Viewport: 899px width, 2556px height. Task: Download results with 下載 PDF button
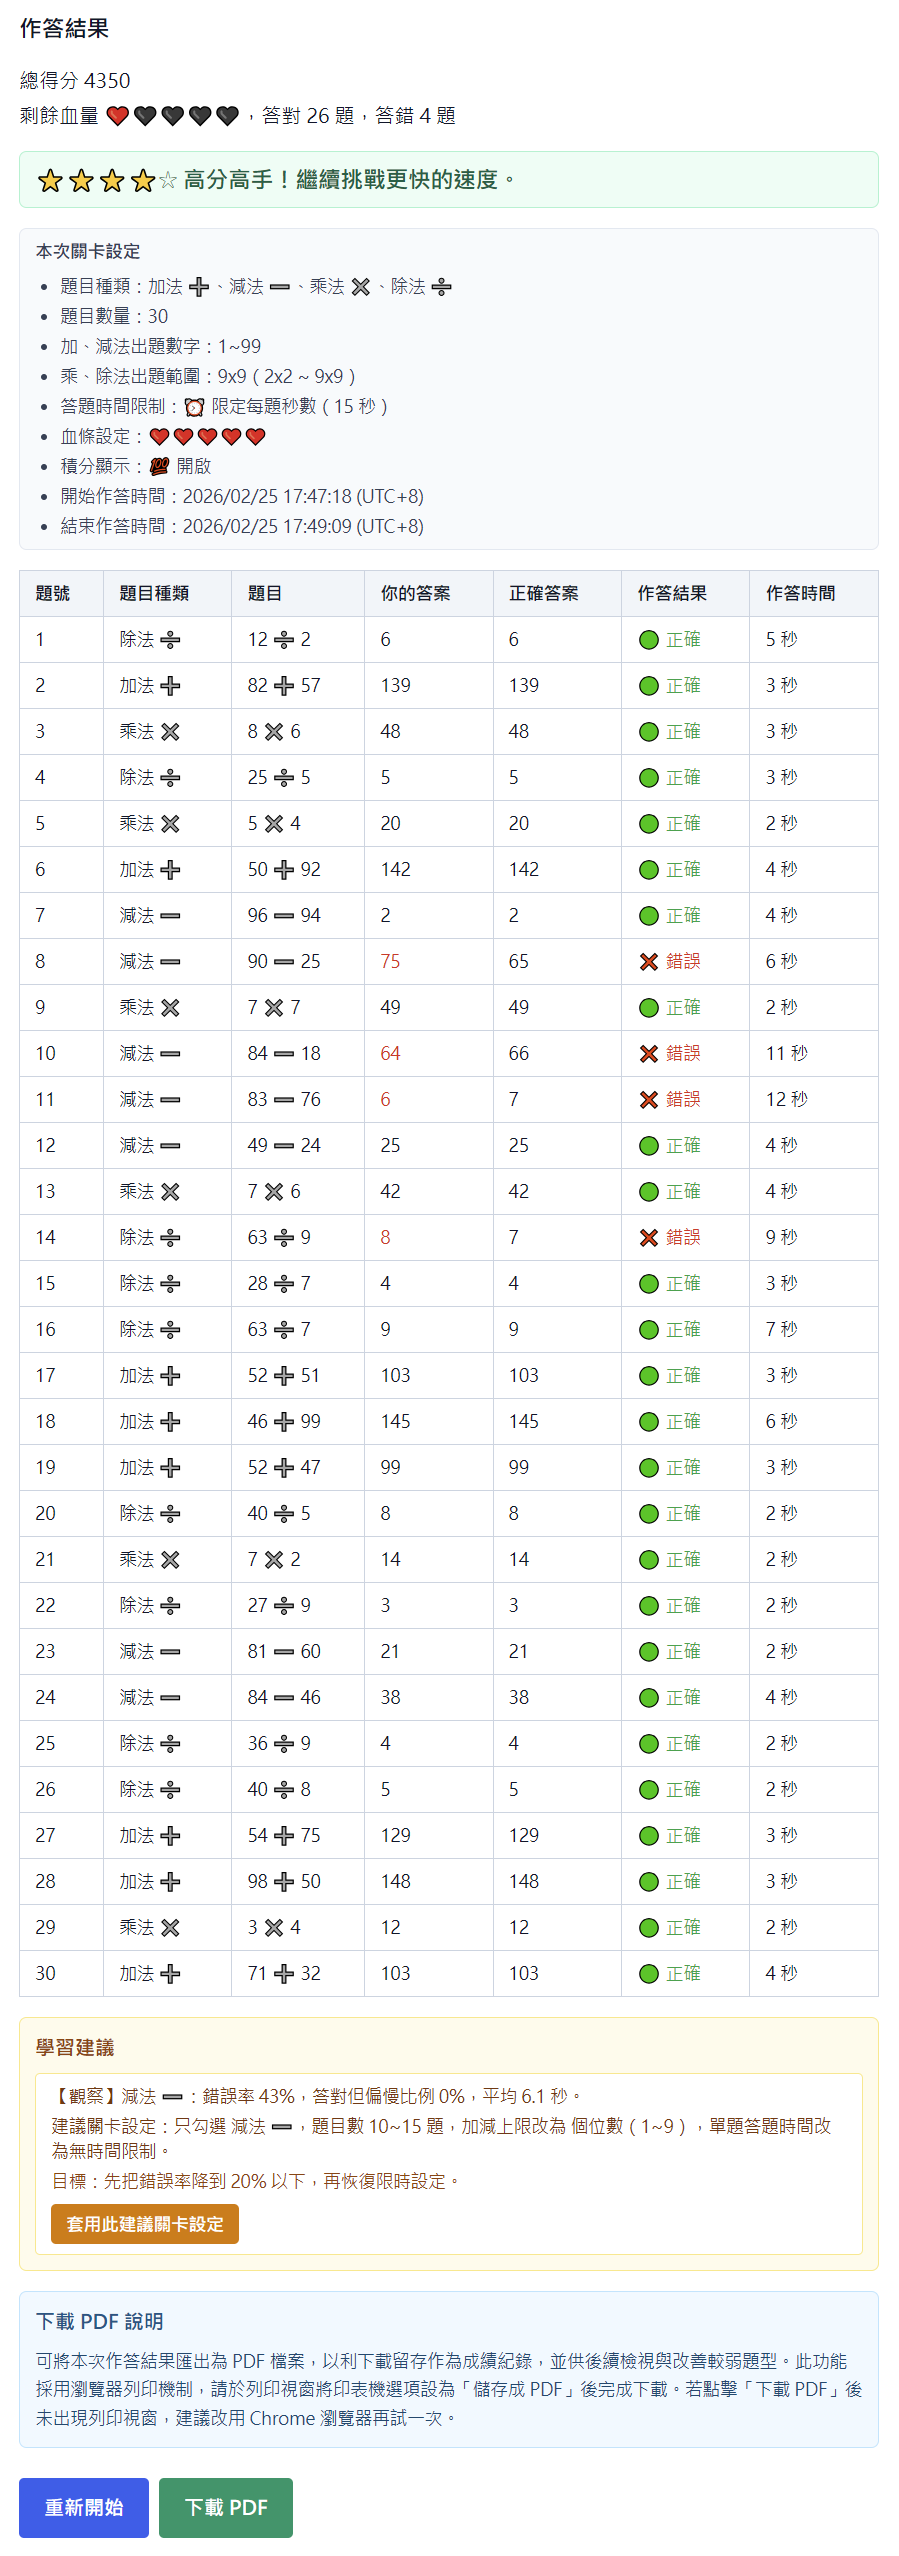click(226, 2507)
